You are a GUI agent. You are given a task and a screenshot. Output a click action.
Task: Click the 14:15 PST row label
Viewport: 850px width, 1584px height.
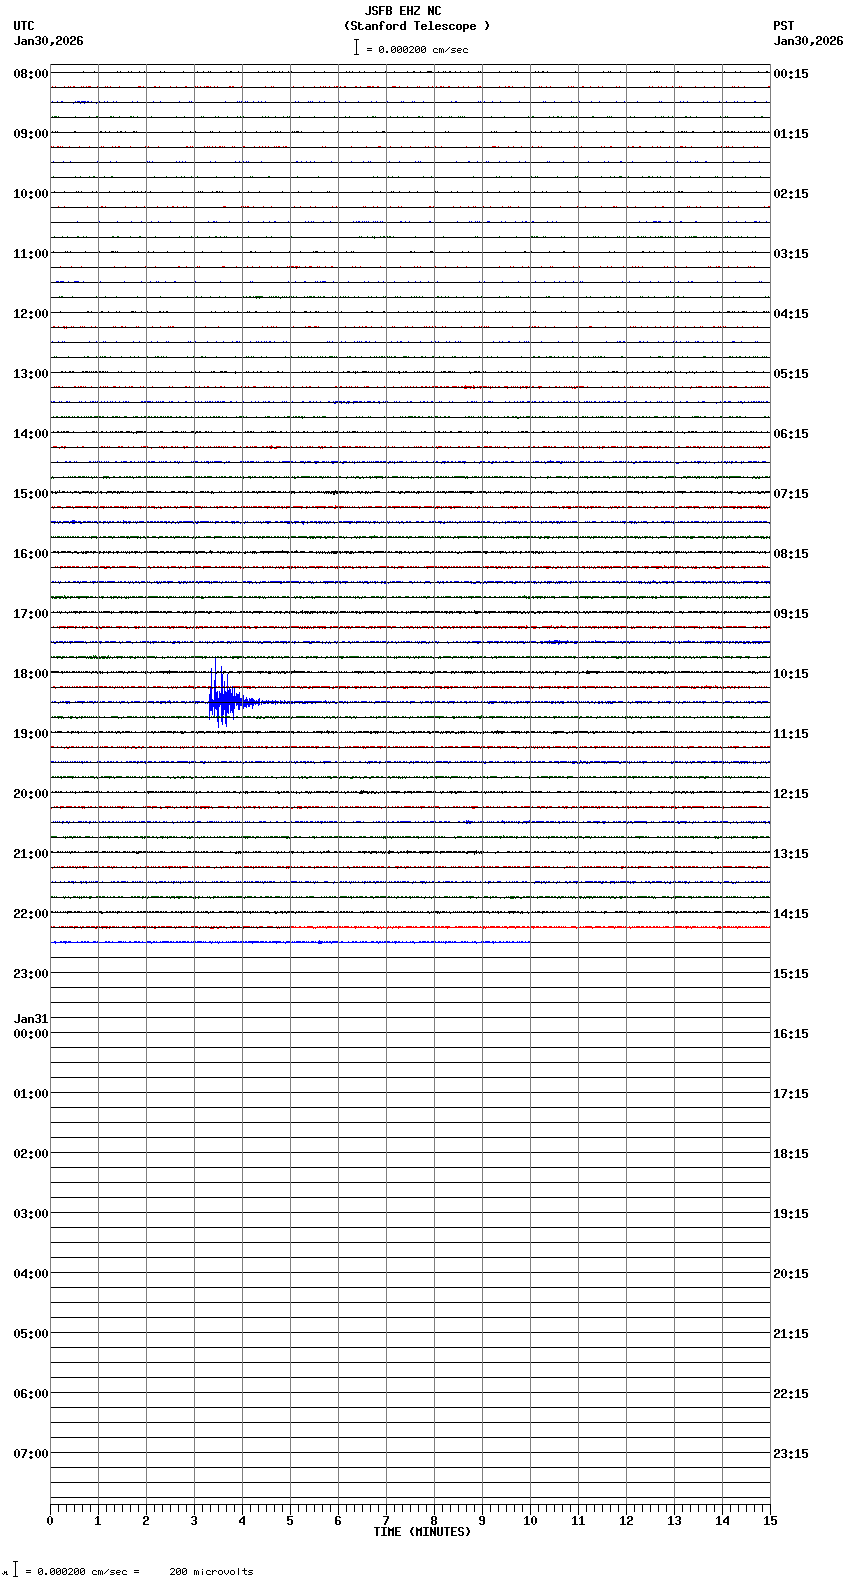click(791, 914)
